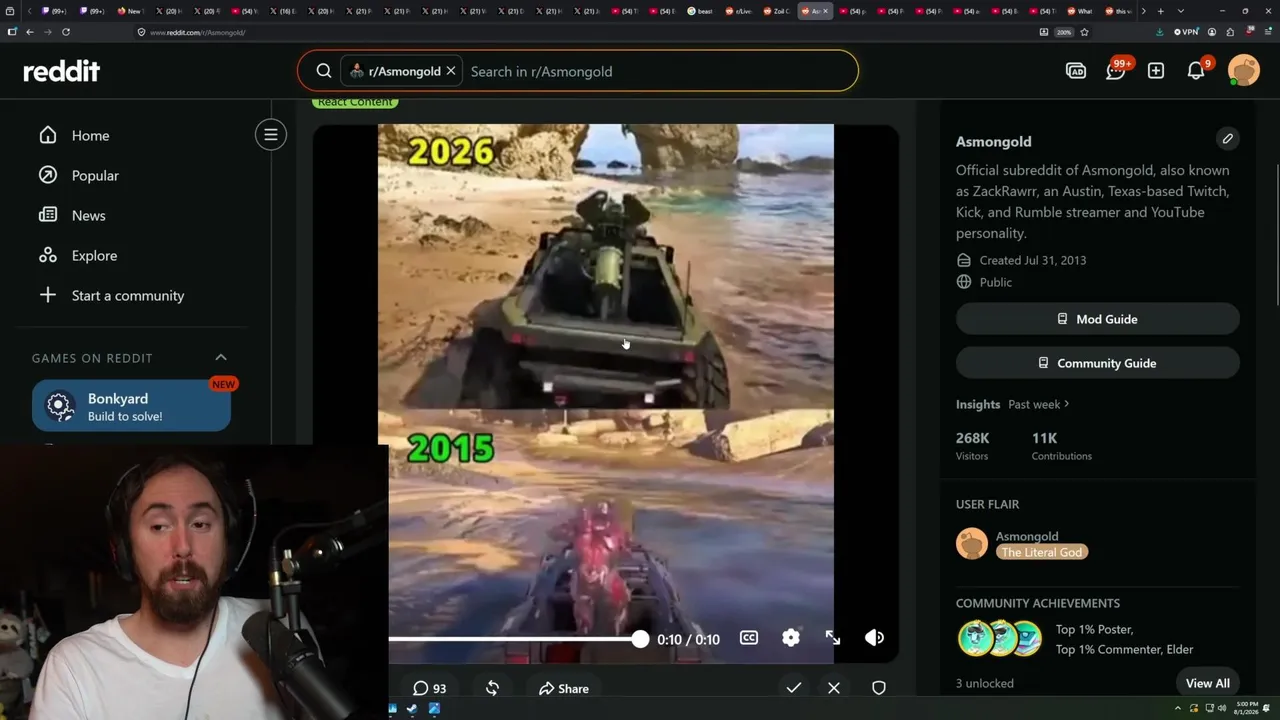Edit community details with pencil icon
Screen dimensions: 1280x720
[1227, 139]
